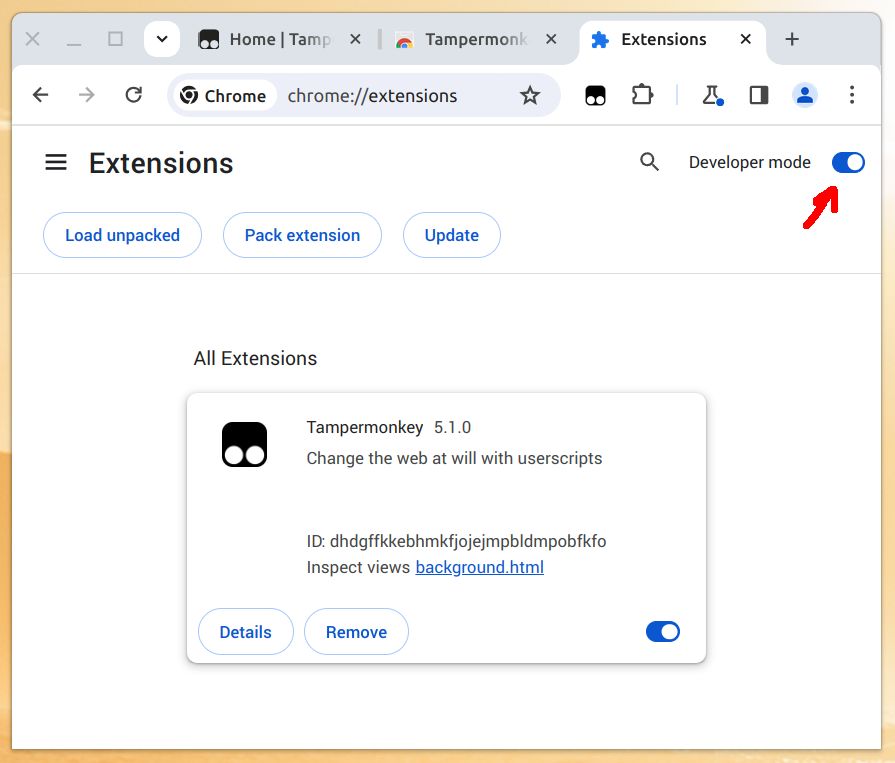
Task: Click the All Extensions heading
Action: pos(255,358)
